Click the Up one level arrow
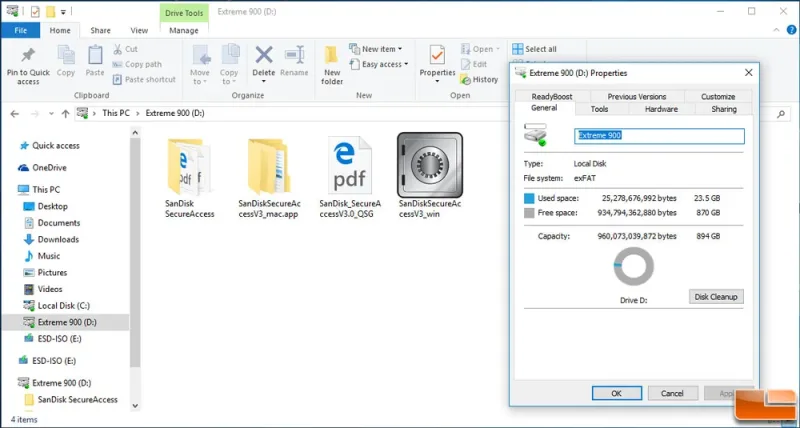800x428 pixels. point(65,114)
